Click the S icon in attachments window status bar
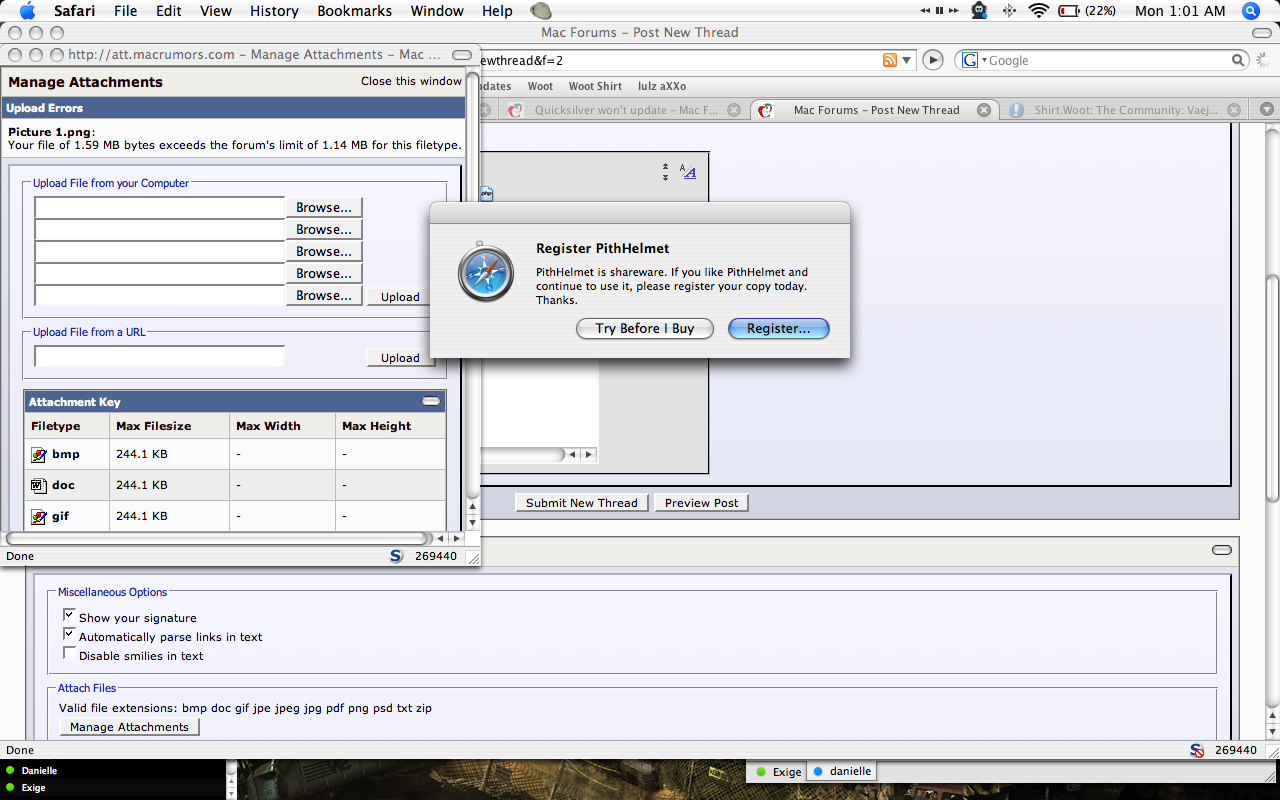The width and height of the screenshot is (1280, 800). tap(396, 556)
